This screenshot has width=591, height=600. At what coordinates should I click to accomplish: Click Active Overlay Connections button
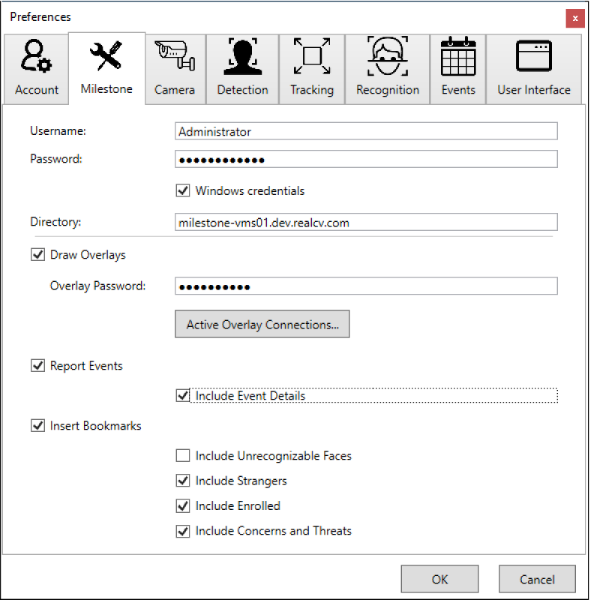pyautogui.click(x=262, y=324)
